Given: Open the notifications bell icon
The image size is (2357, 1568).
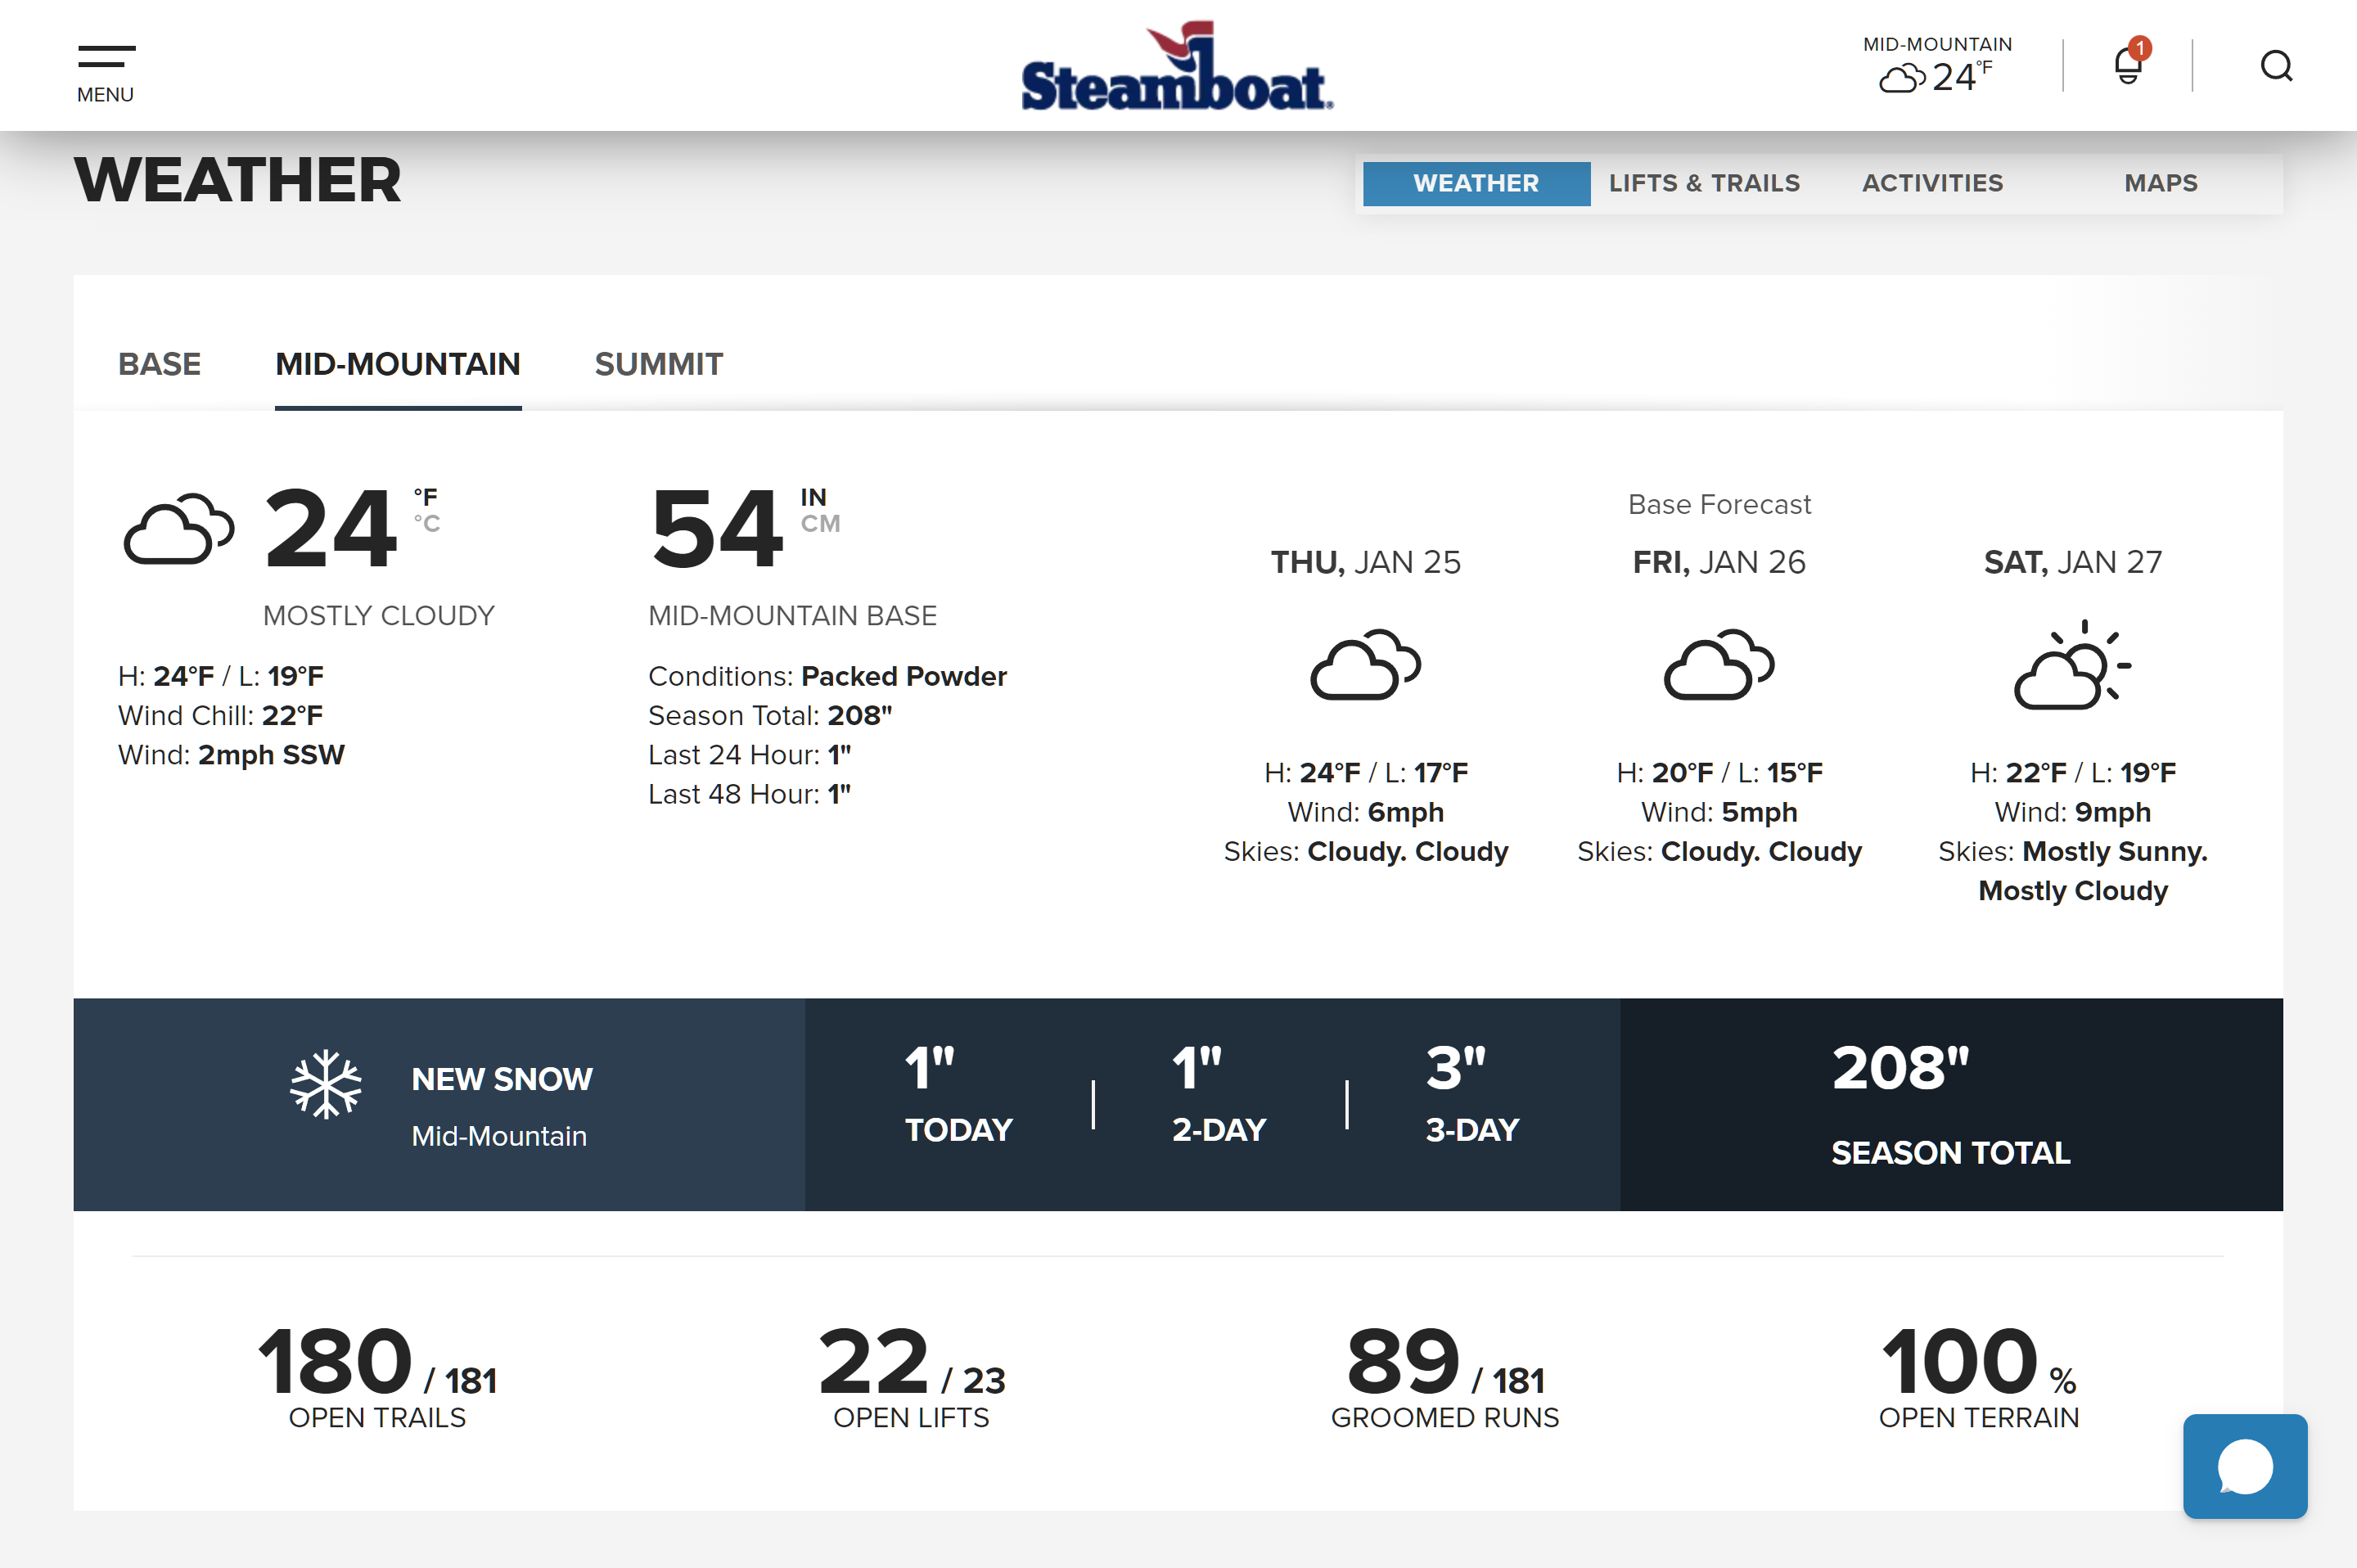Looking at the screenshot, I should pos(2127,66).
